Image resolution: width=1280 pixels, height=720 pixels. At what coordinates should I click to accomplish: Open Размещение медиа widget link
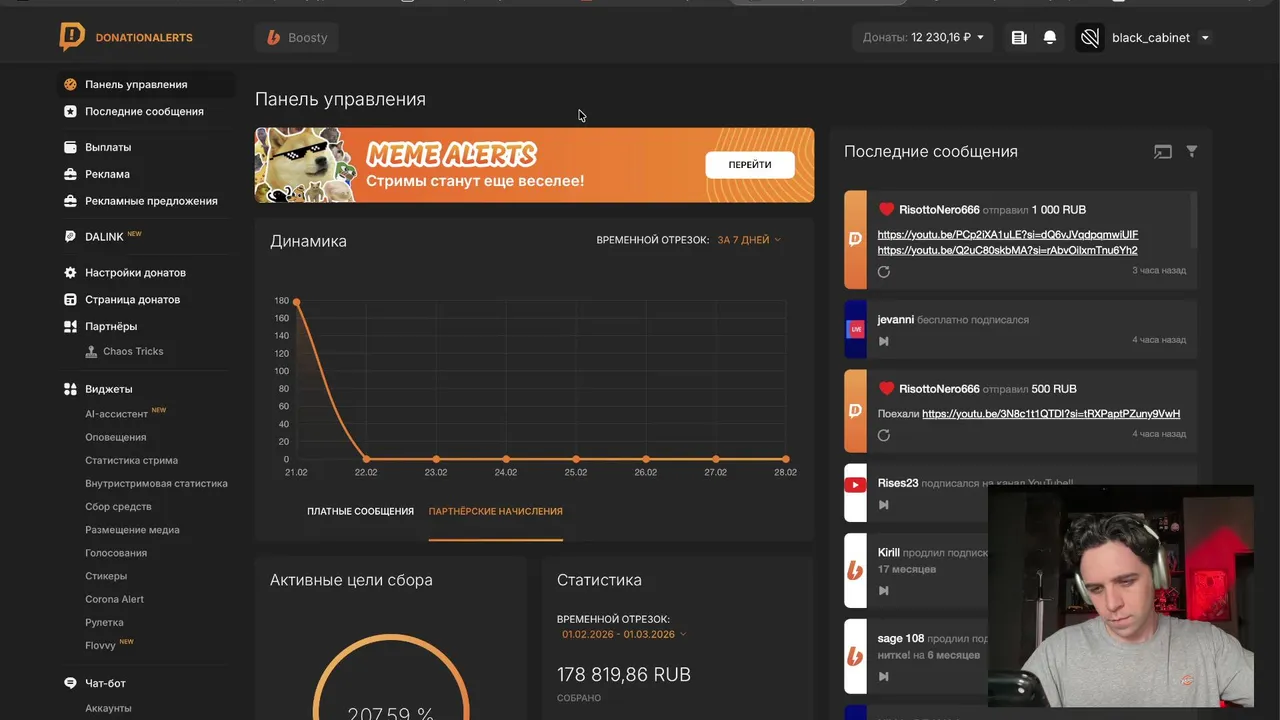tap(132, 530)
